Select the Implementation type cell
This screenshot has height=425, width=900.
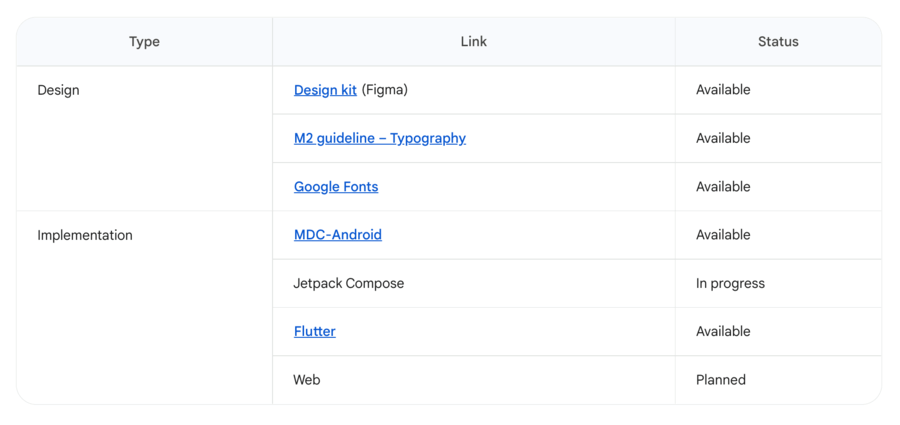84,236
